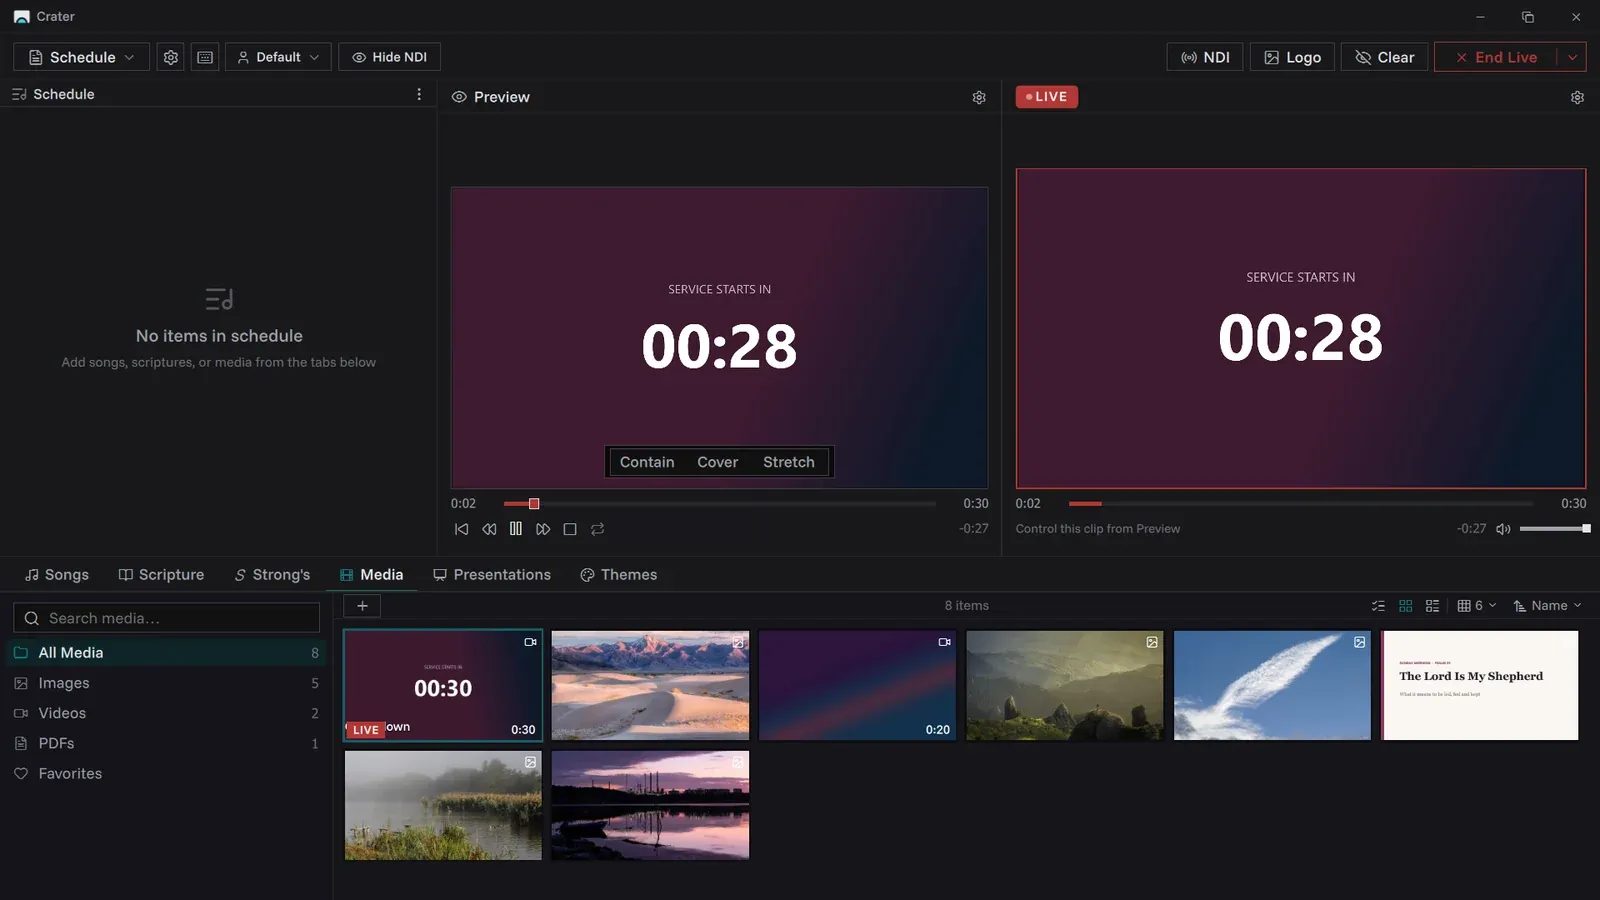1600x900 pixels.
Task: Expand the End Live options arrow
Action: (1572, 57)
